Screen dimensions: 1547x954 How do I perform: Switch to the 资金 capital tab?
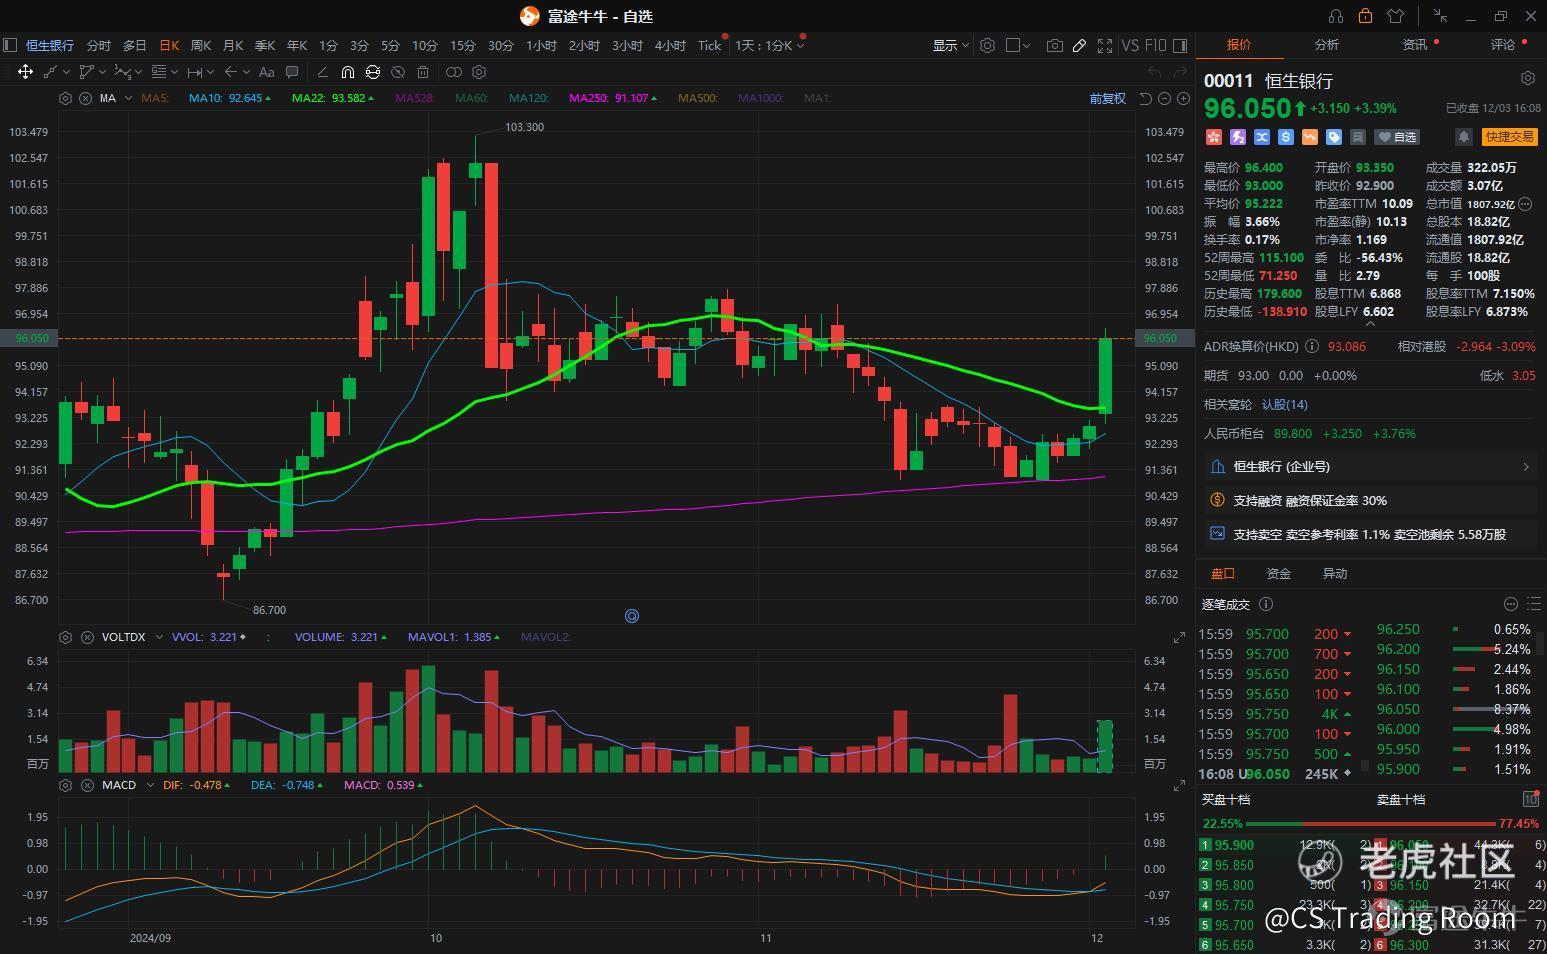click(1279, 573)
